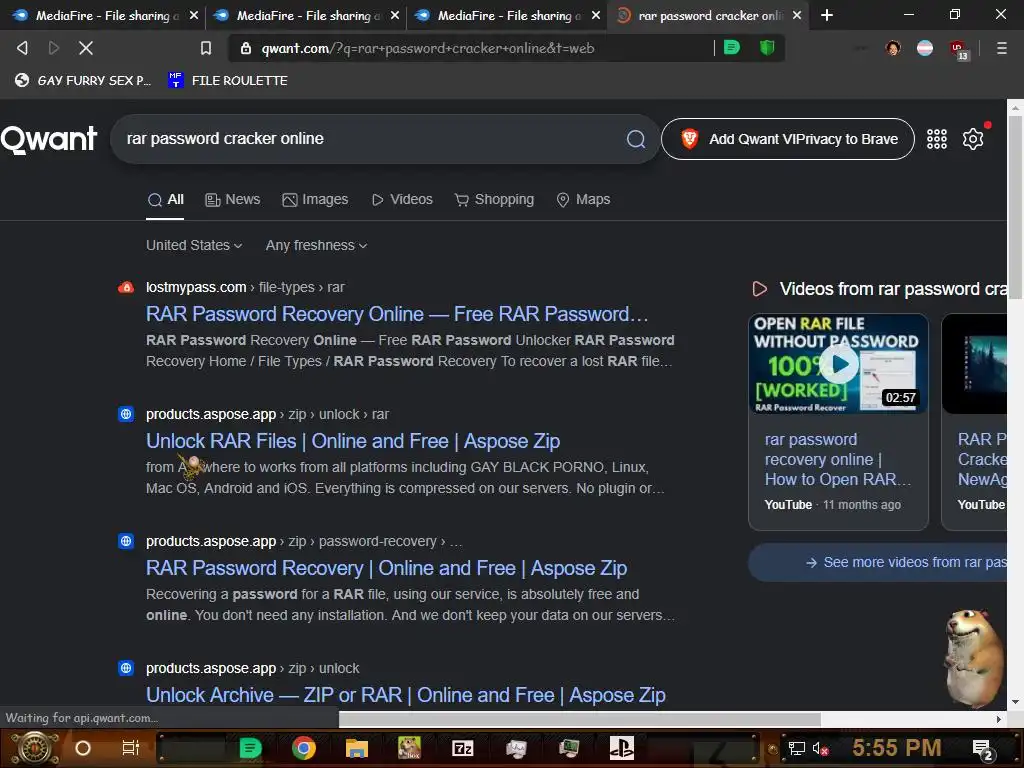Click the network tray icon
This screenshot has width=1024, height=768.
[796, 748]
